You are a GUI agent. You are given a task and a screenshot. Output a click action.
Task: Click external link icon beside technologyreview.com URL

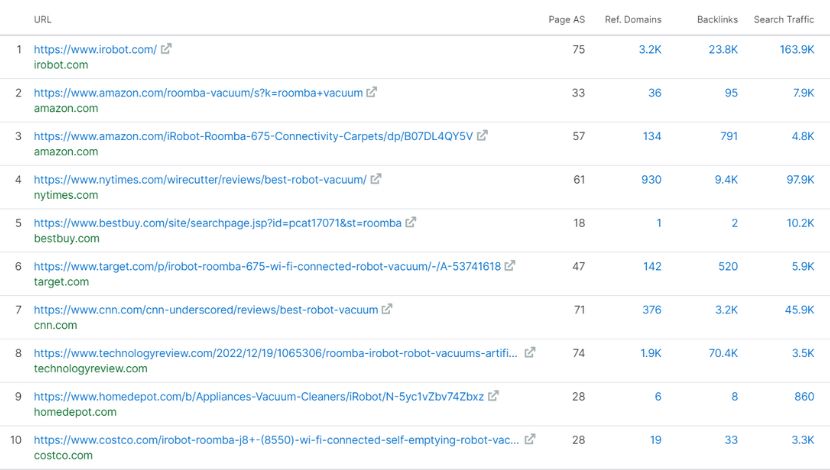(x=530, y=353)
